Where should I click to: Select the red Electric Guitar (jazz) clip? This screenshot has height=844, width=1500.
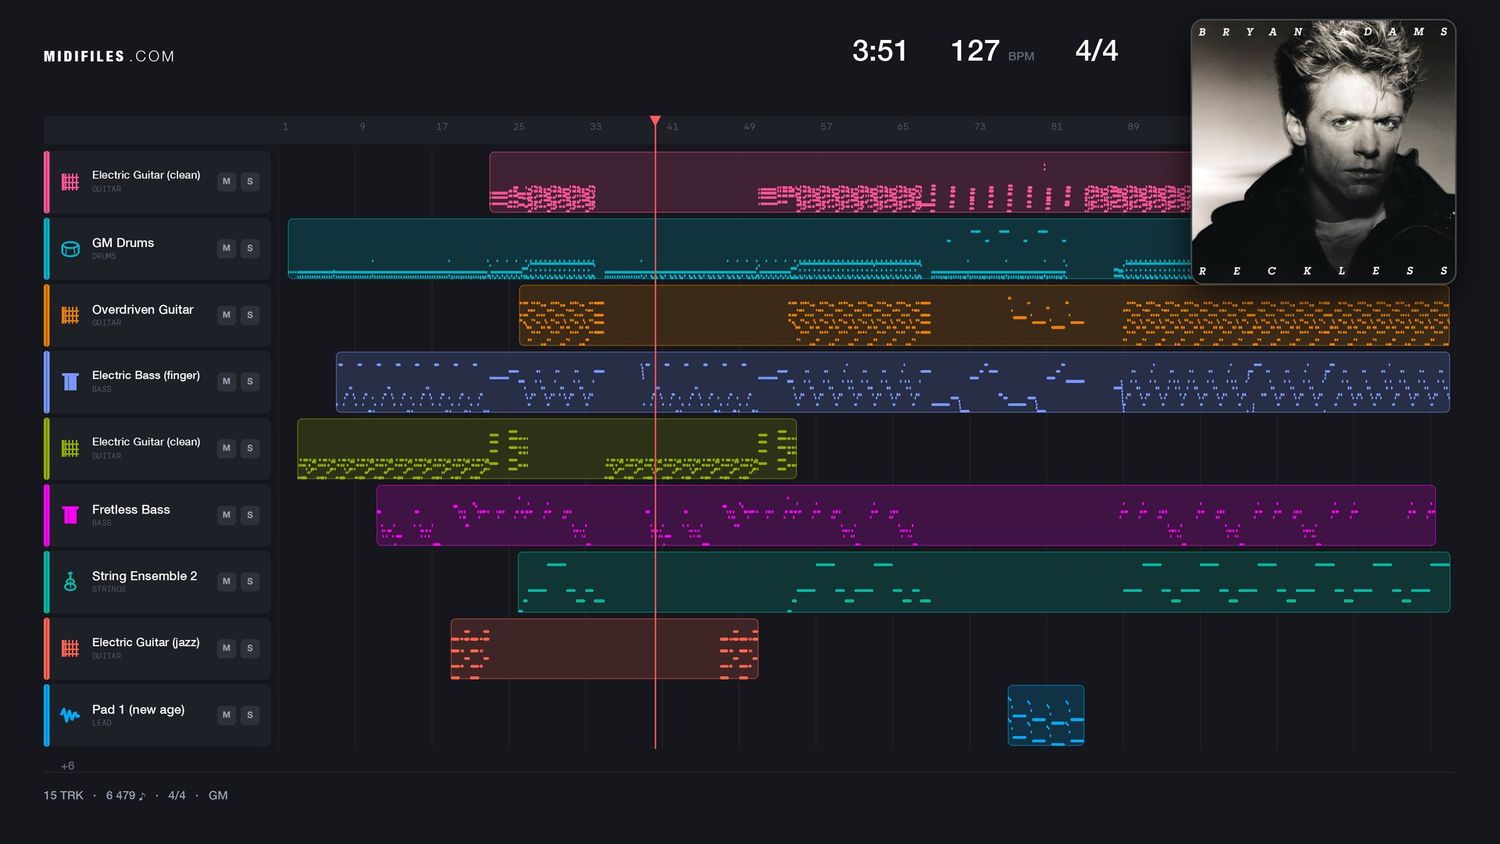pyautogui.click(x=604, y=649)
